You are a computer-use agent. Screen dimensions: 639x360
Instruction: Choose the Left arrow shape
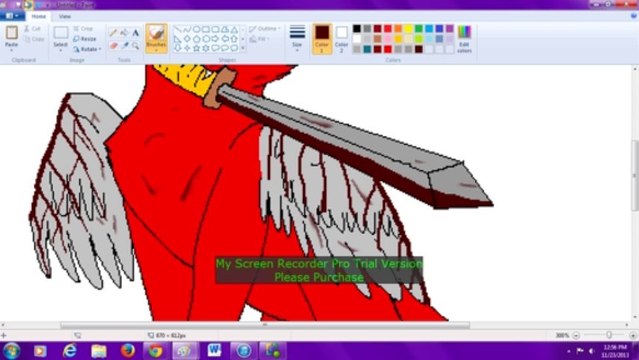tap(225, 39)
